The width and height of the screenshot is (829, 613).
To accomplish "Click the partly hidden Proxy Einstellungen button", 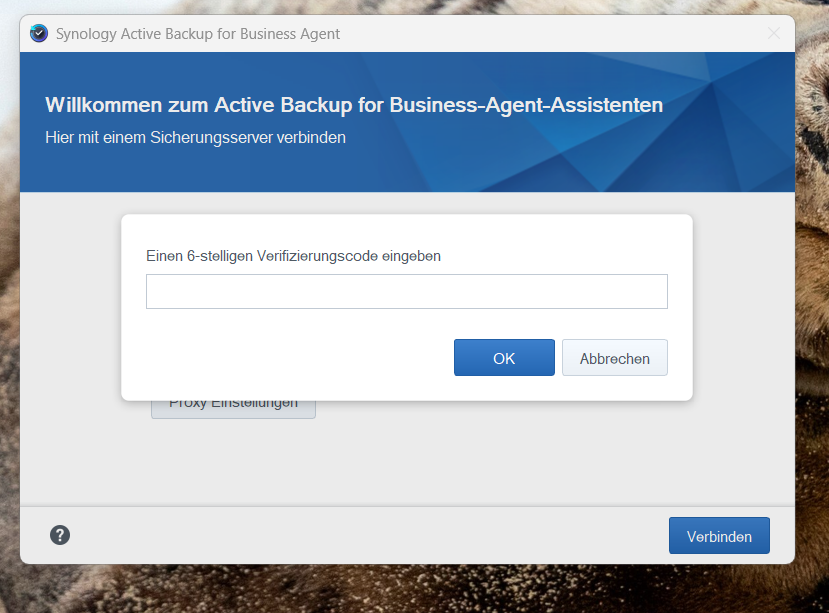I will [233, 409].
